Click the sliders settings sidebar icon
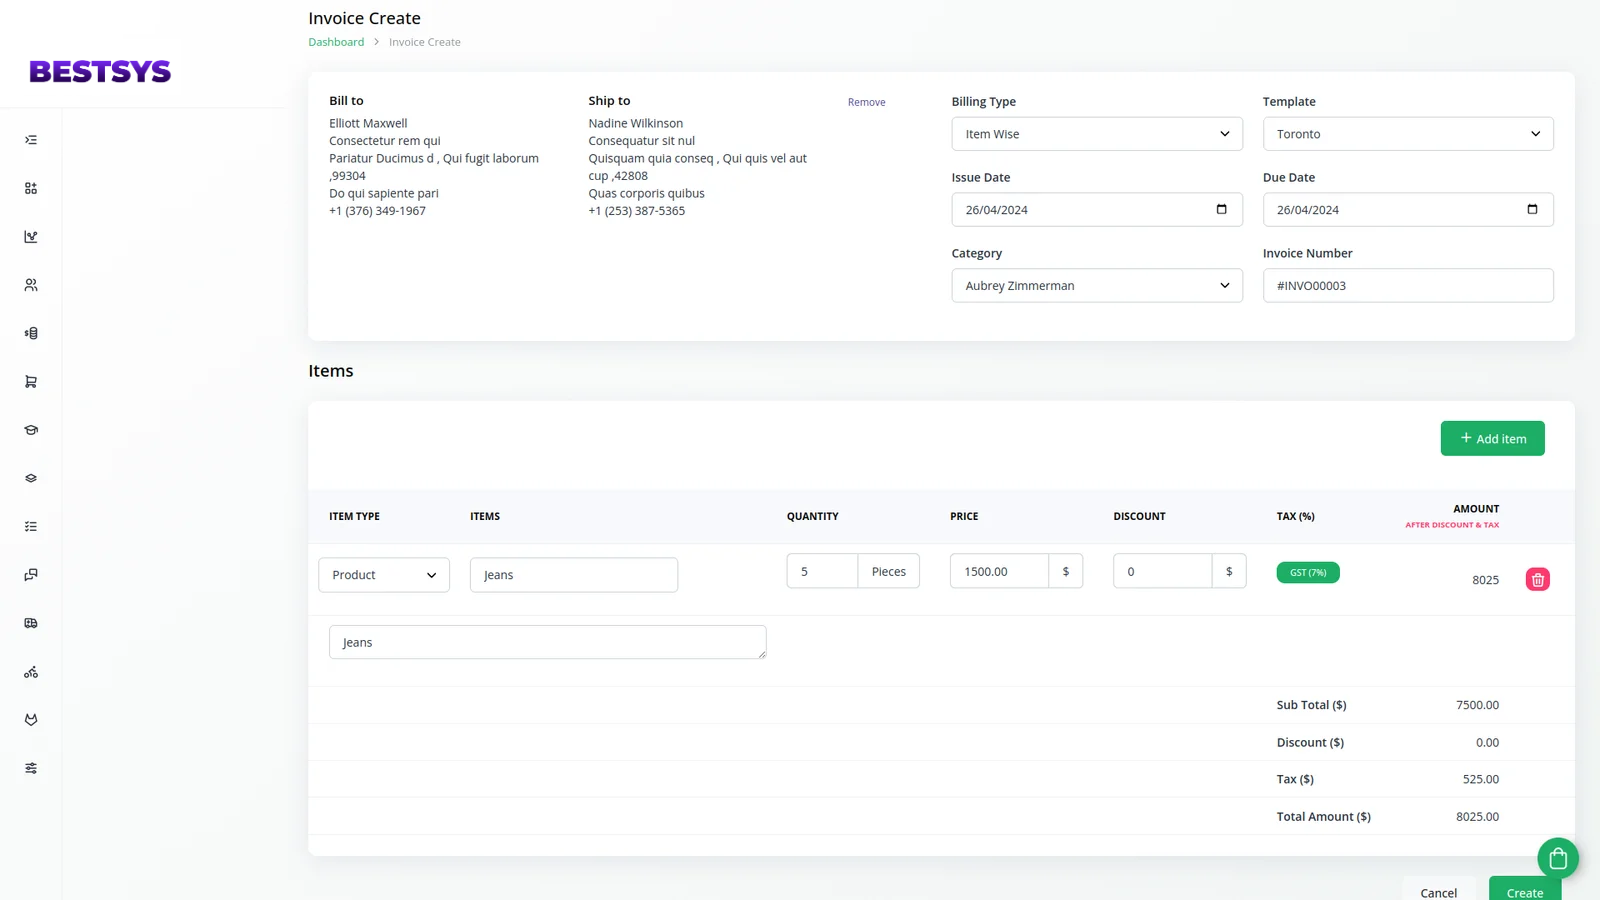The width and height of the screenshot is (1600, 900). tap(31, 768)
